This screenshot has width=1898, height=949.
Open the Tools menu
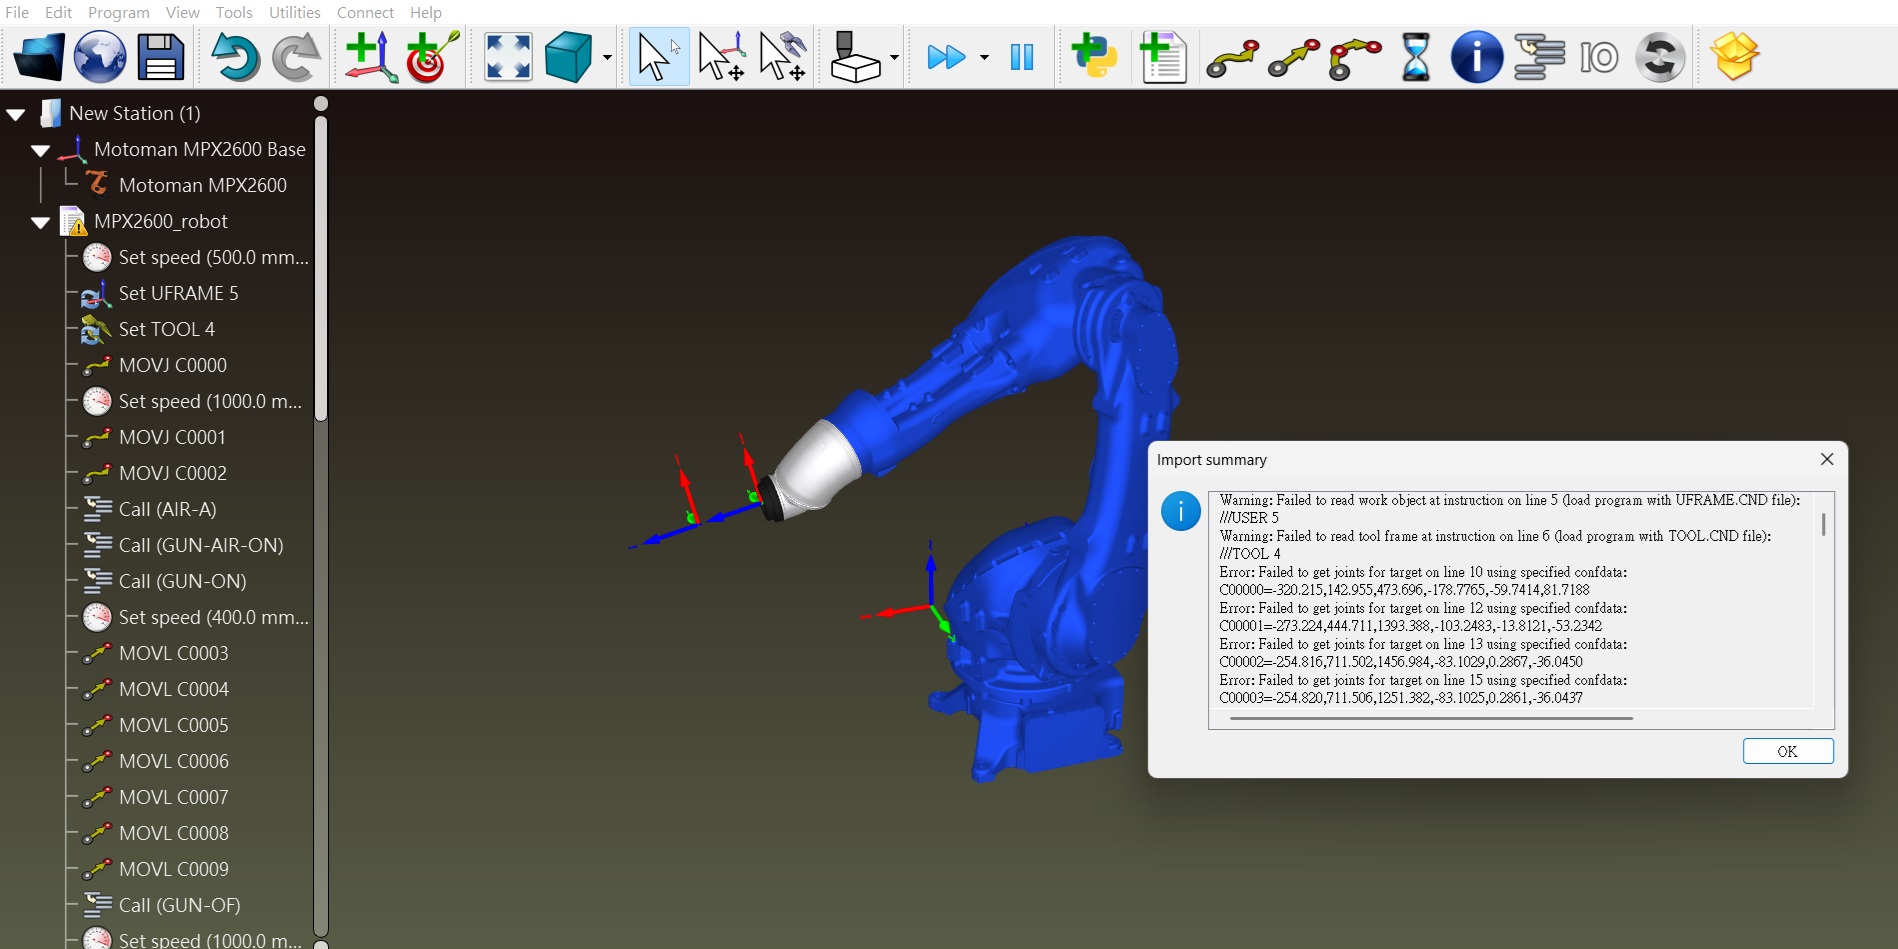[234, 12]
